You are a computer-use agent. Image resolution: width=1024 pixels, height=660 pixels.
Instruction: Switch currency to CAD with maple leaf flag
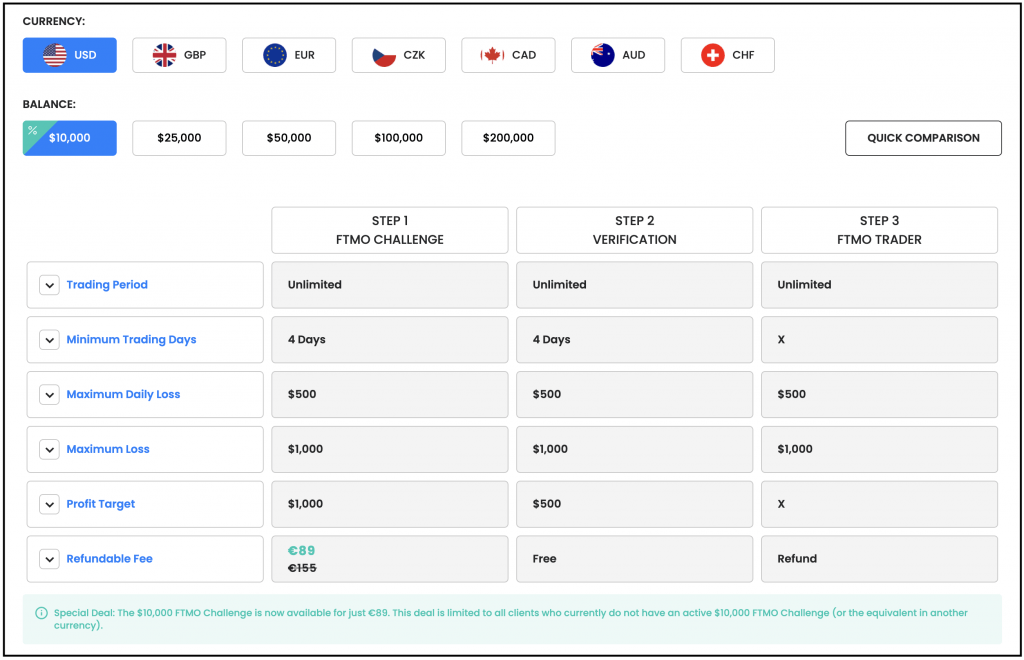pos(508,55)
